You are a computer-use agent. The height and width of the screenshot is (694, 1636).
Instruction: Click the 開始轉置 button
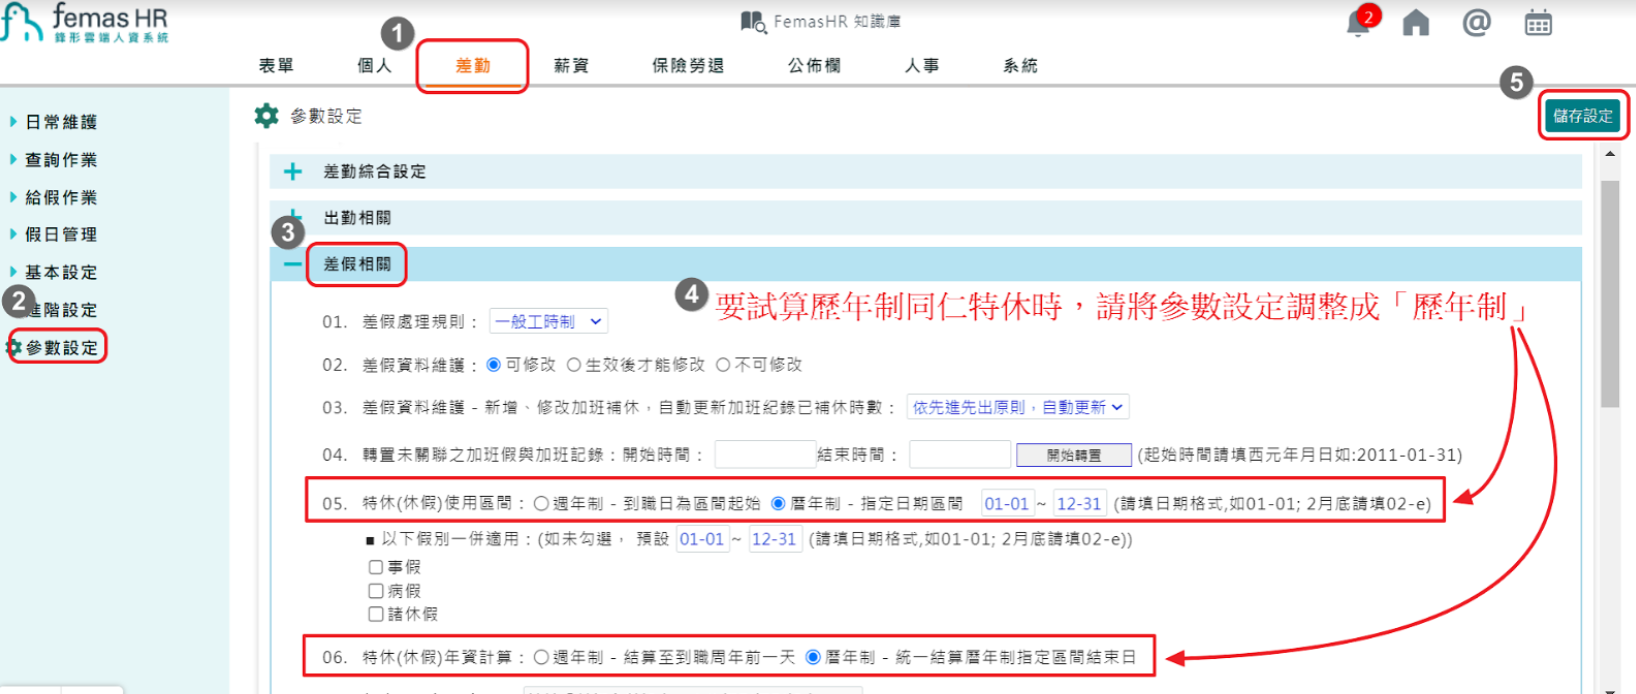click(x=1074, y=455)
